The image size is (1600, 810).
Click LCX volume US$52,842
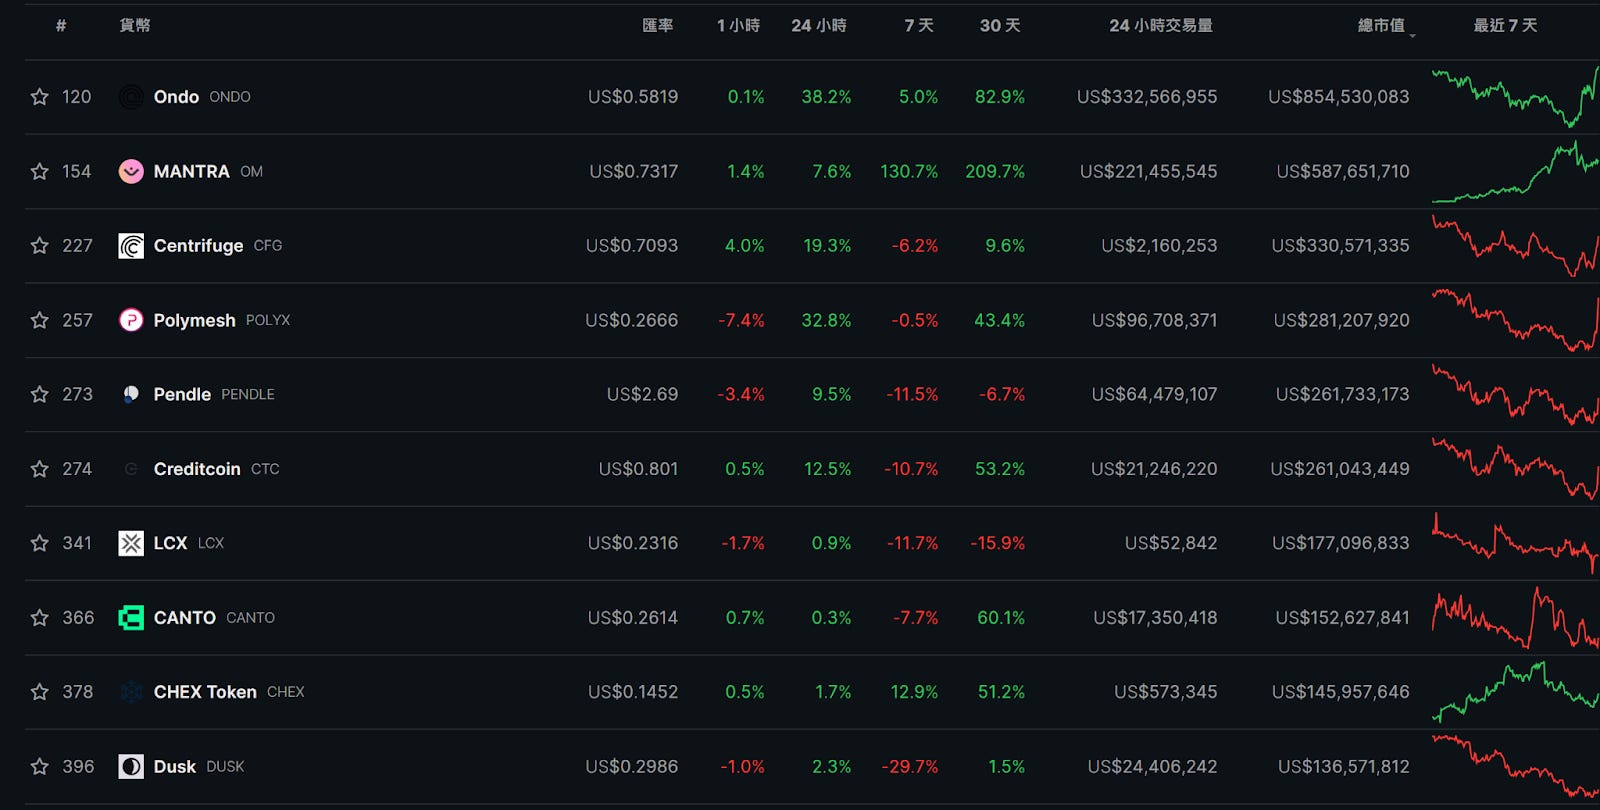(1171, 543)
